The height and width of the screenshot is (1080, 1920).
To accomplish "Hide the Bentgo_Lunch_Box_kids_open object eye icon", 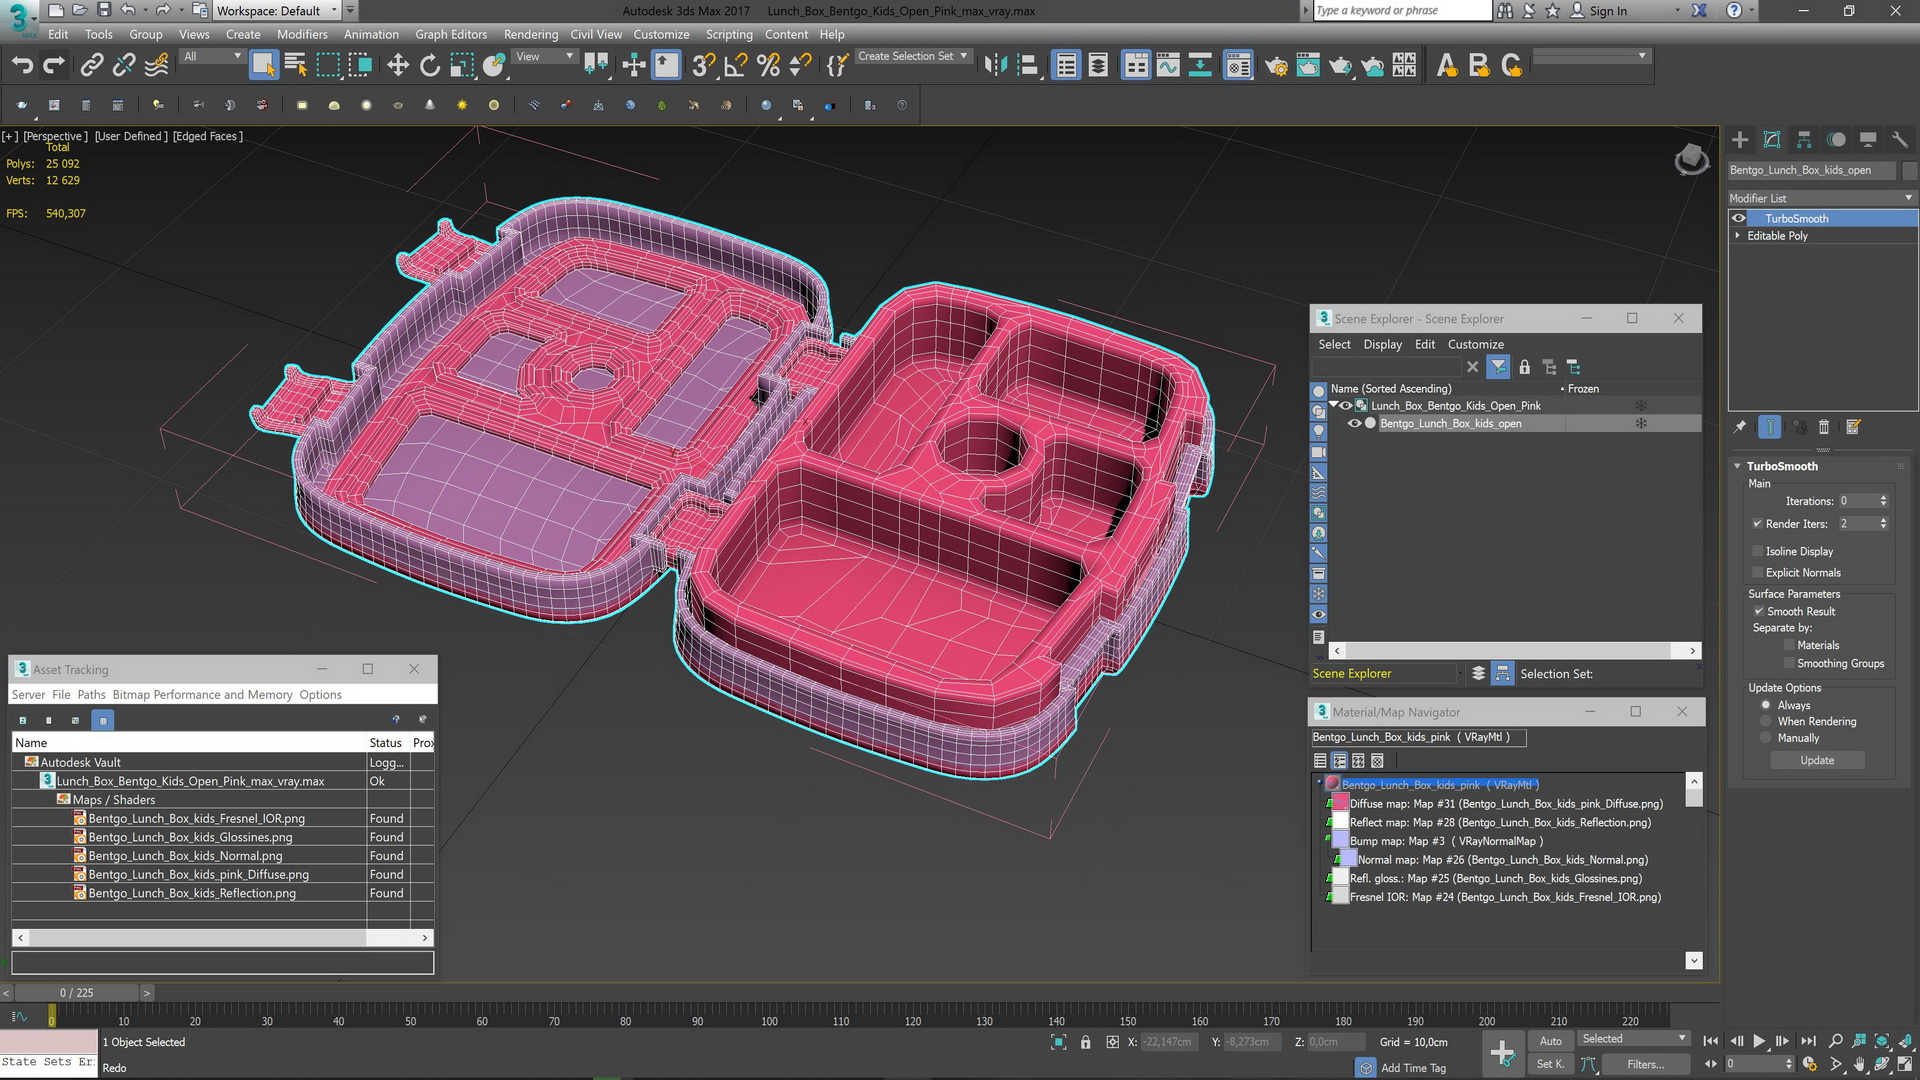I will (x=1354, y=423).
